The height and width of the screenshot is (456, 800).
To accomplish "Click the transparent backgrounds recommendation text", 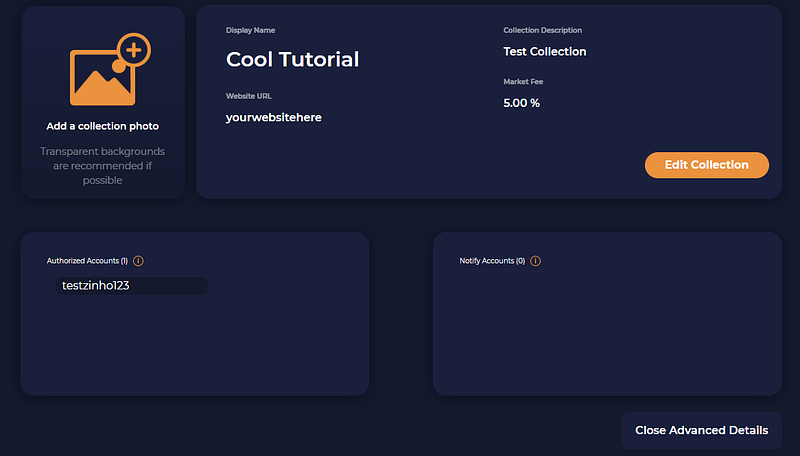I will (x=103, y=166).
